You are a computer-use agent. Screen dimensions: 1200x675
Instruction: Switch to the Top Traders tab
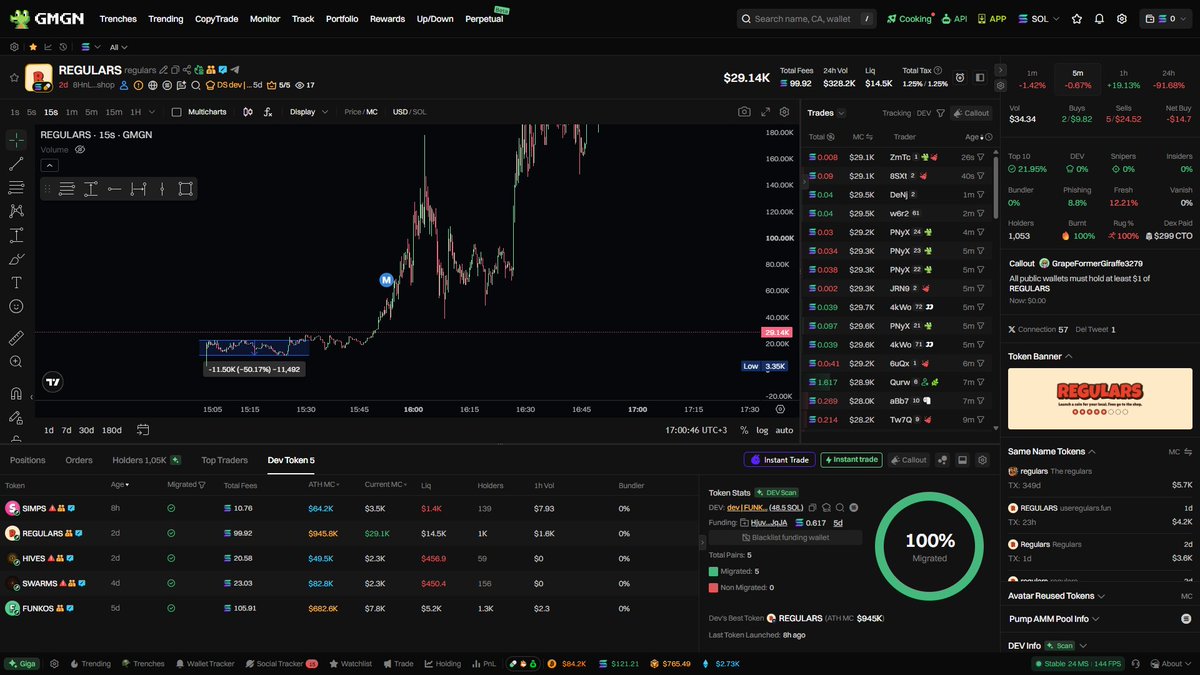[224, 460]
